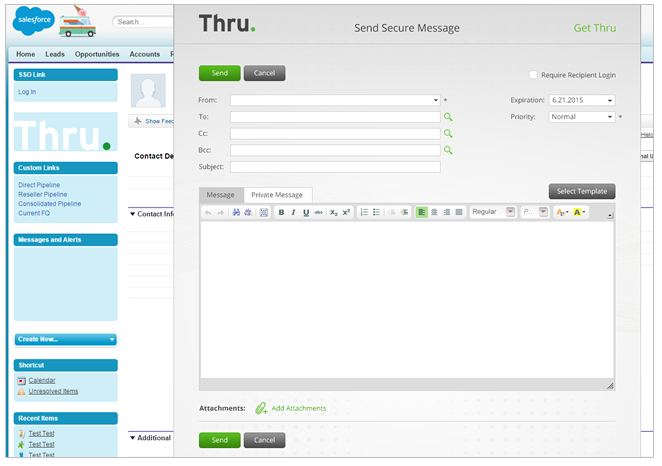This screenshot has height=466, width=662.
Task: Click the contact profile photo placeholder
Action: coord(148,91)
